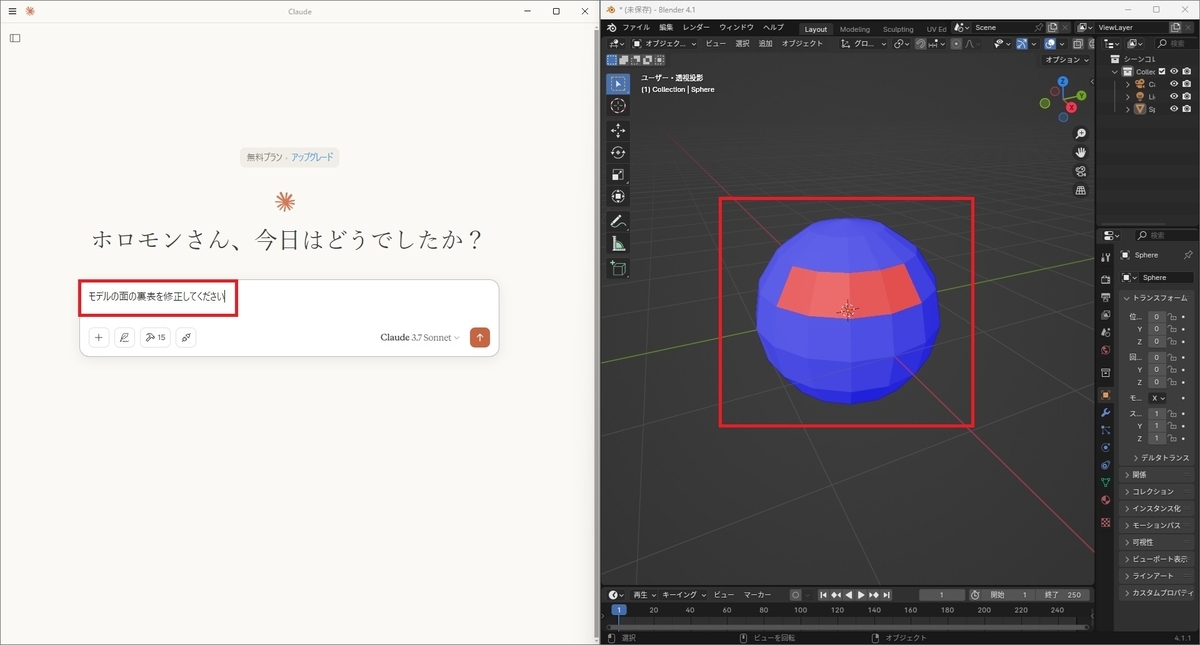Expand the デルタトランス panel

click(1160, 457)
